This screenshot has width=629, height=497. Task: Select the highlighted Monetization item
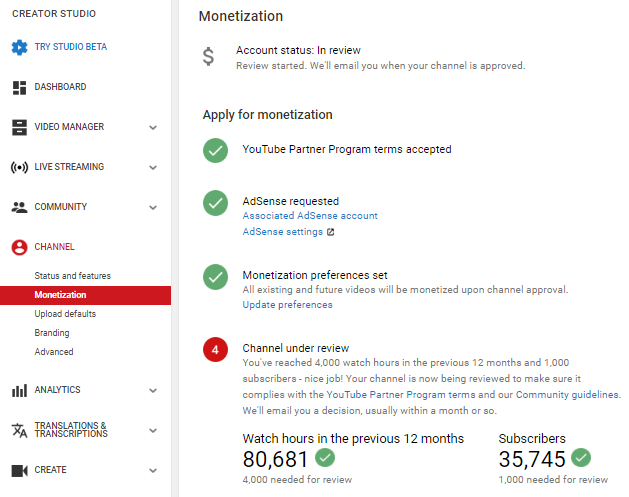(85, 295)
